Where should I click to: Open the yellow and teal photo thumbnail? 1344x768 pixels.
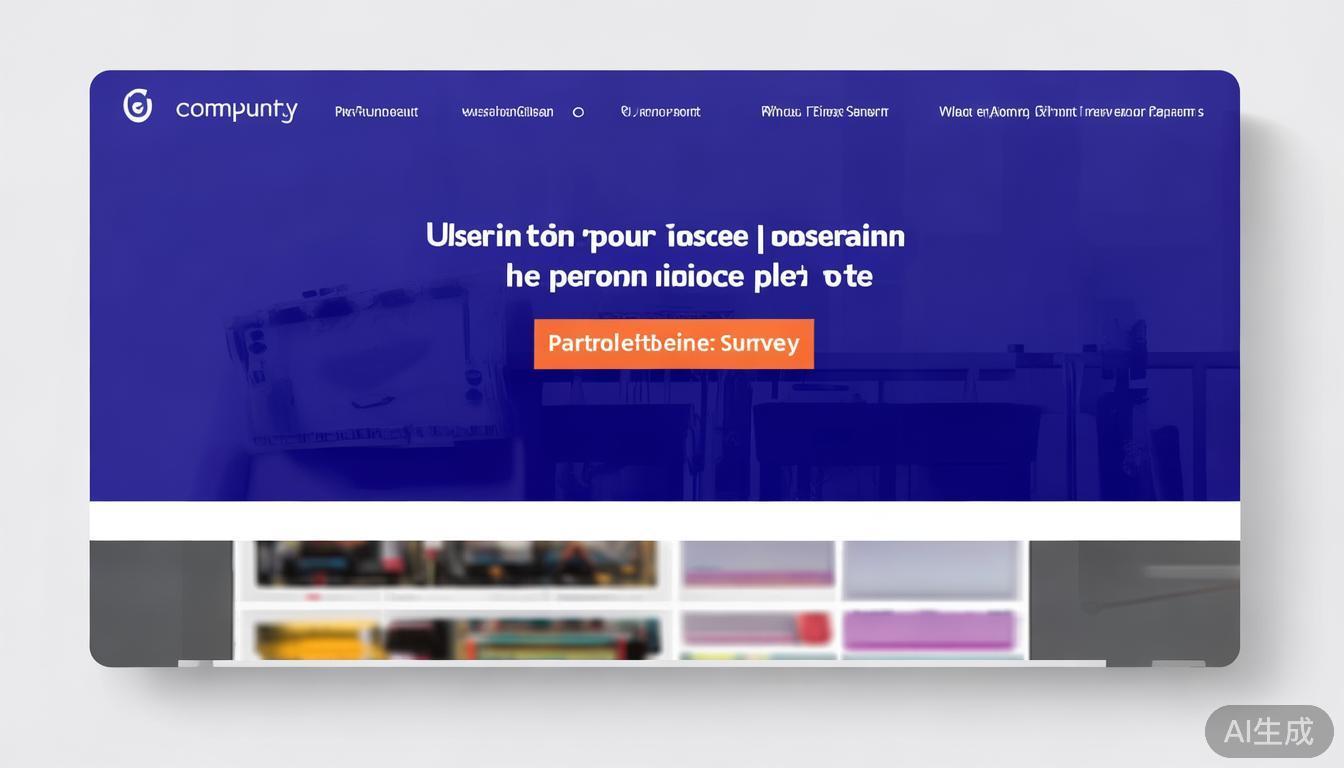pyautogui.click(x=456, y=637)
